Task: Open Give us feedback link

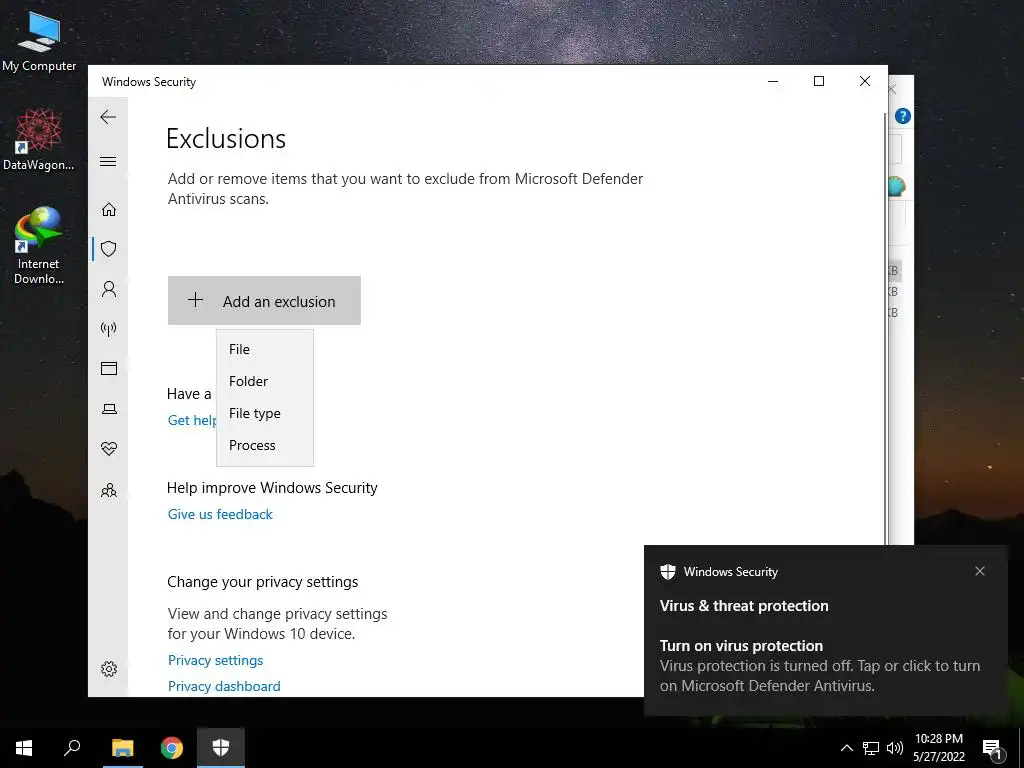Action: [220, 515]
